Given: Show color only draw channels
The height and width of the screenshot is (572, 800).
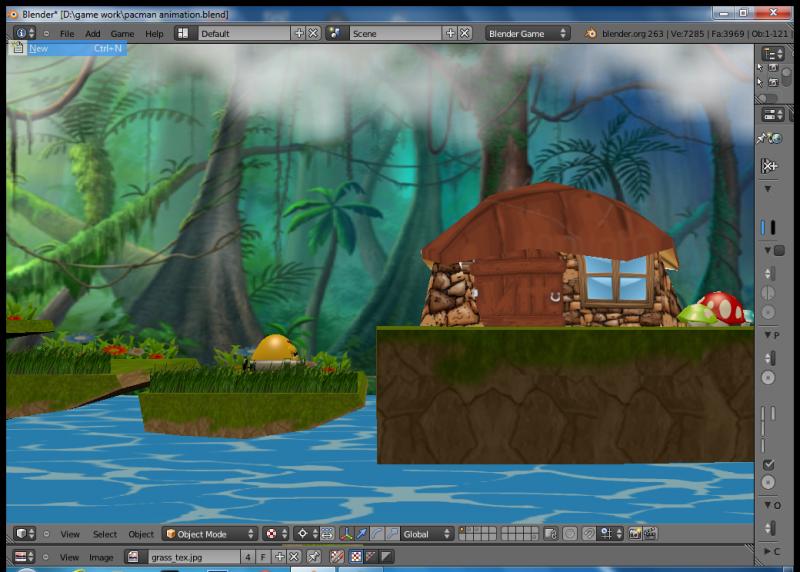Looking at the screenshot, I should pos(357,557).
